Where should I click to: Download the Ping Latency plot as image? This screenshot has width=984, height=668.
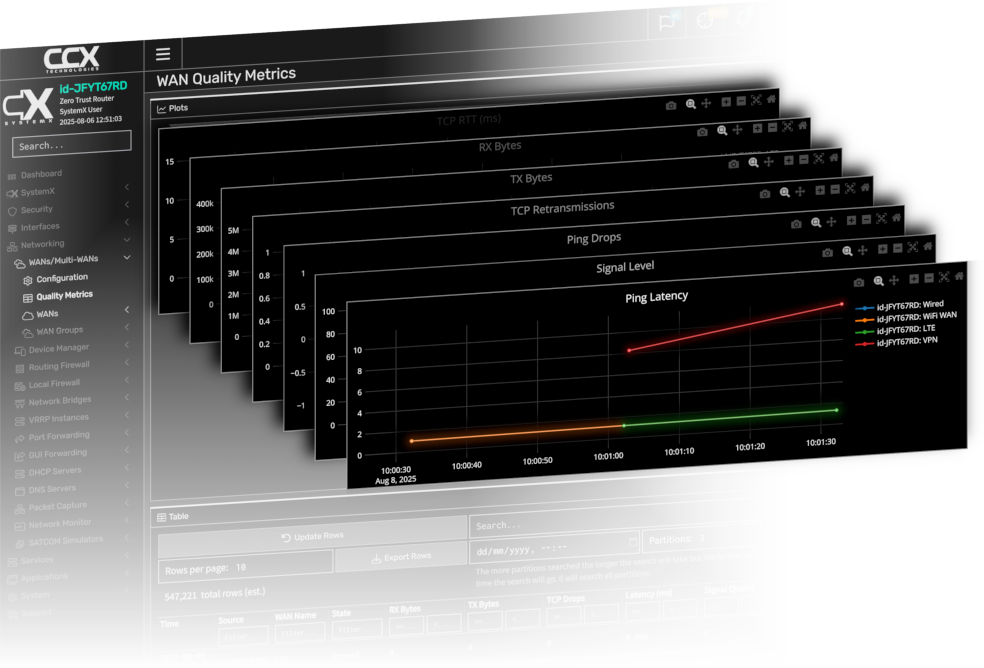point(859,283)
